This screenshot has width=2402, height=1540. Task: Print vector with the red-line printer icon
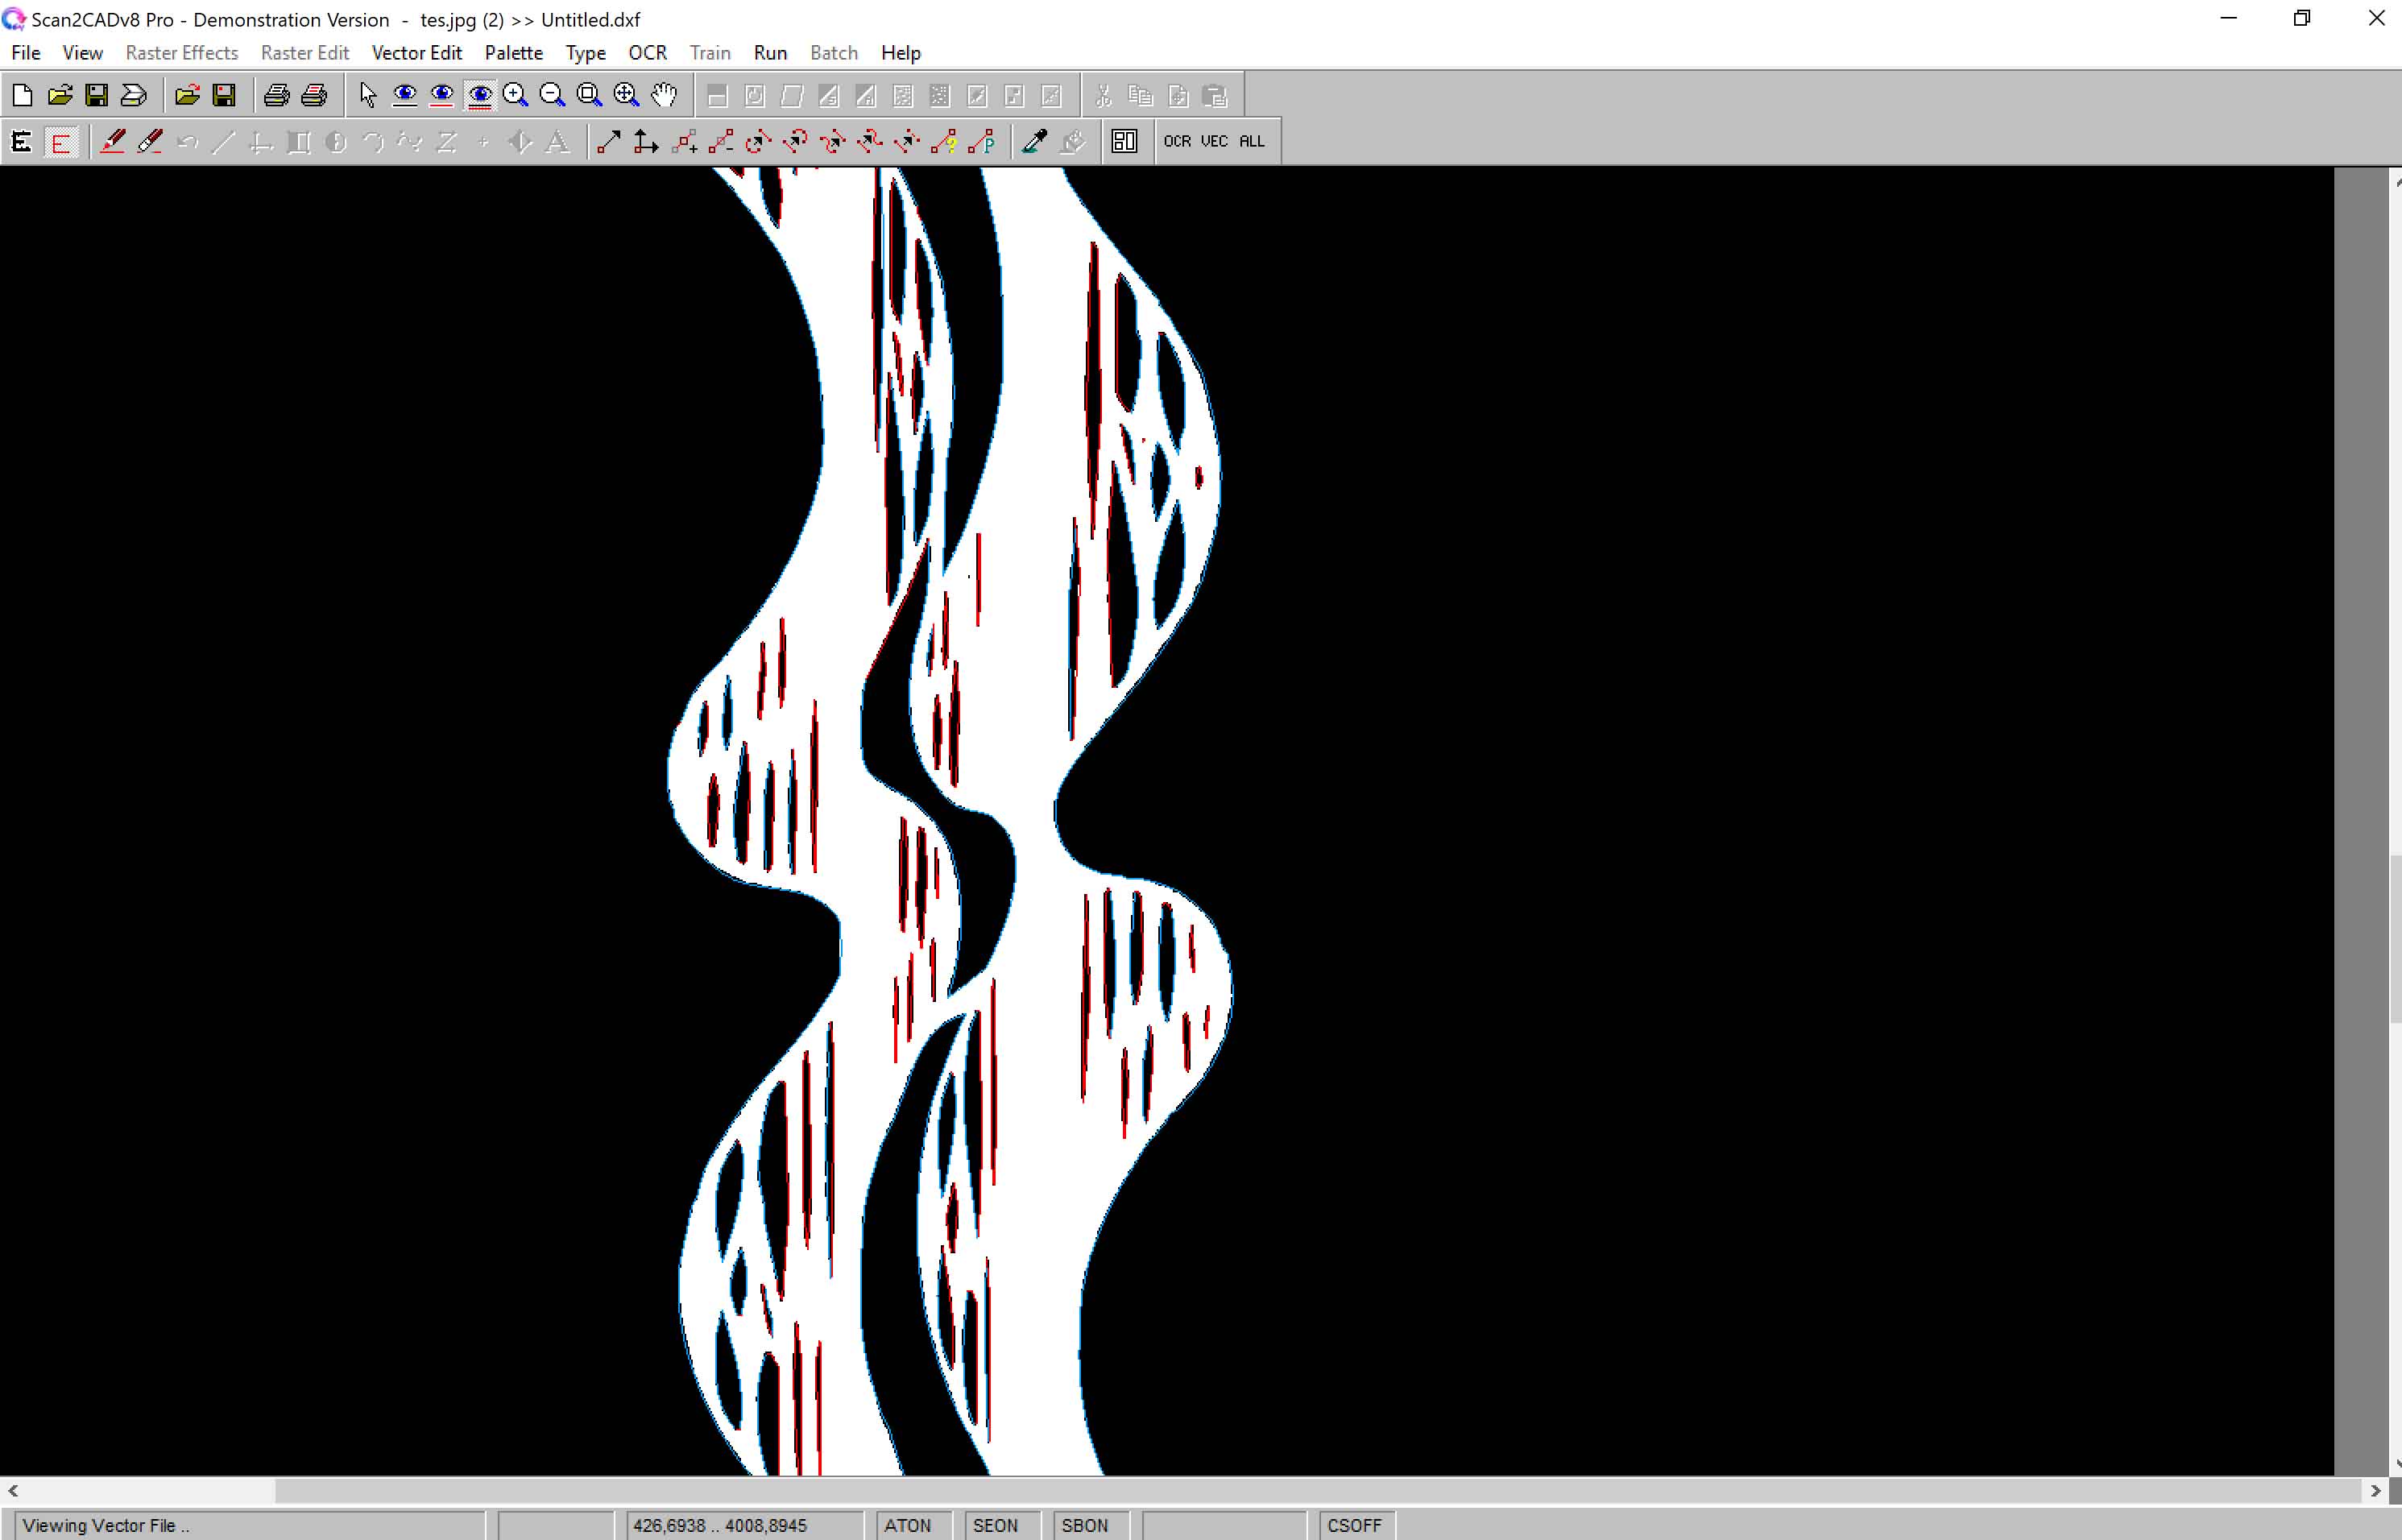(x=314, y=95)
